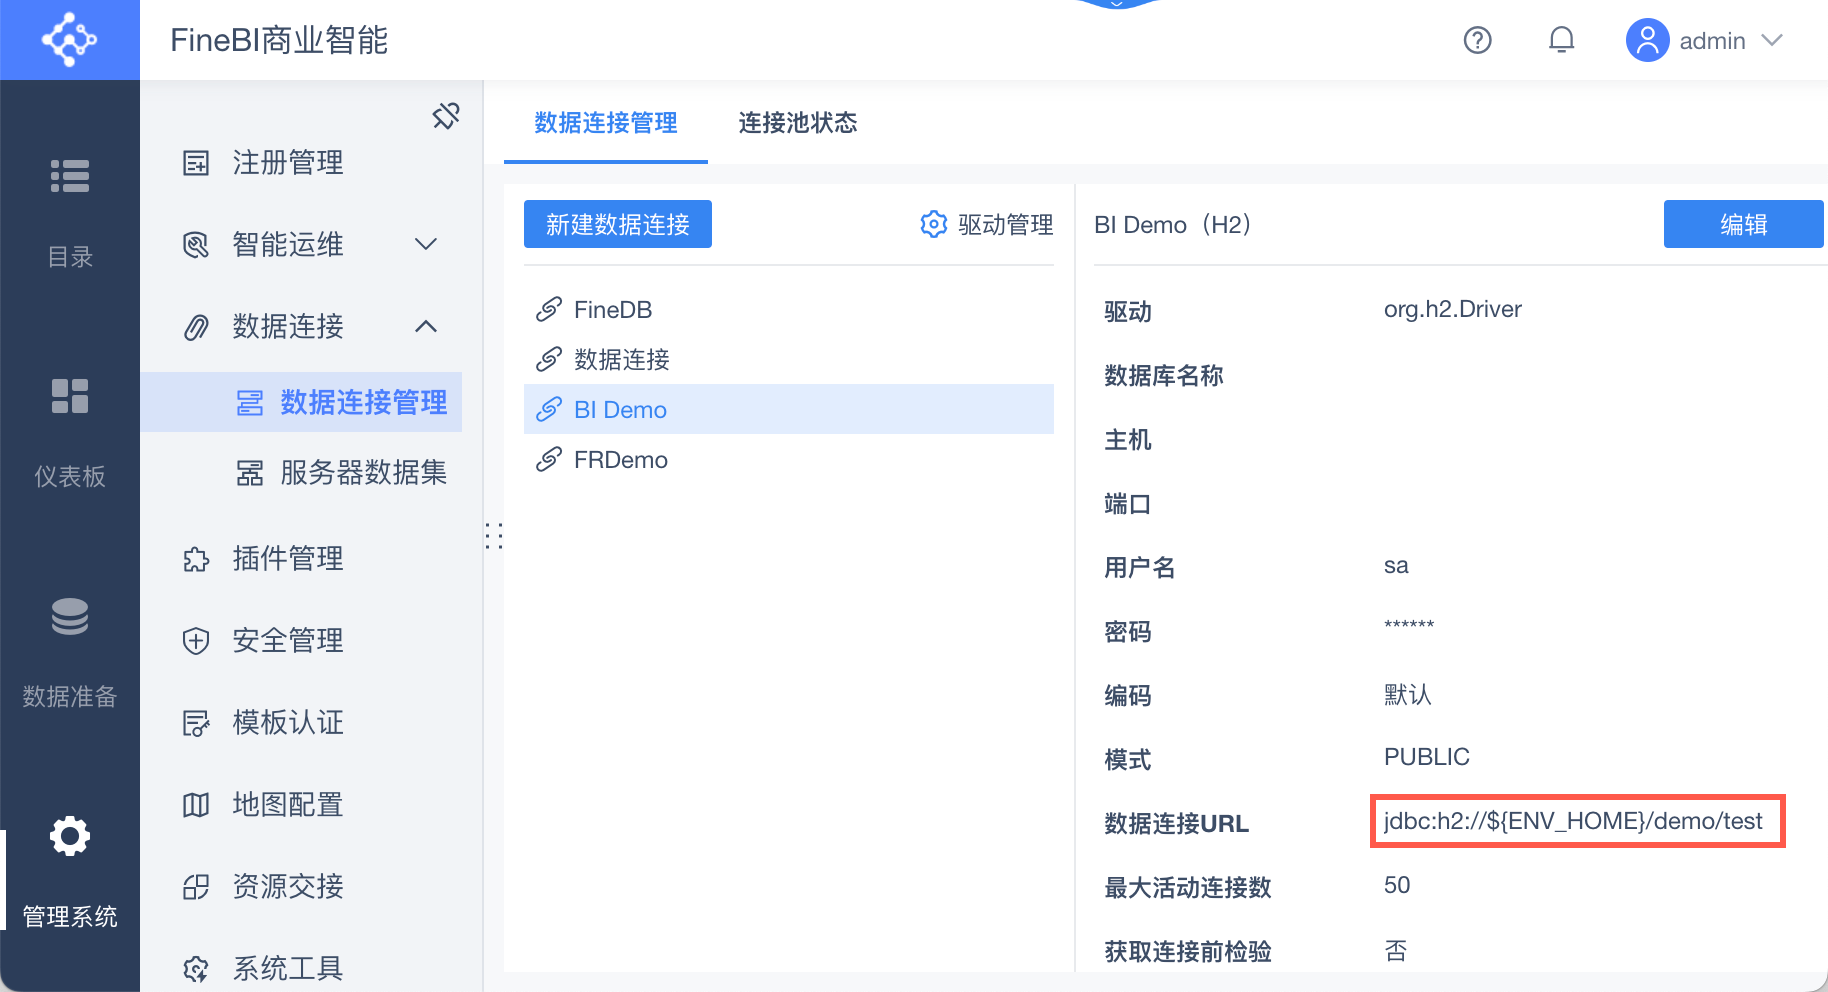Screen dimensions: 1828x992
Task: Click the FineBI logo icon
Action: tap(69, 40)
